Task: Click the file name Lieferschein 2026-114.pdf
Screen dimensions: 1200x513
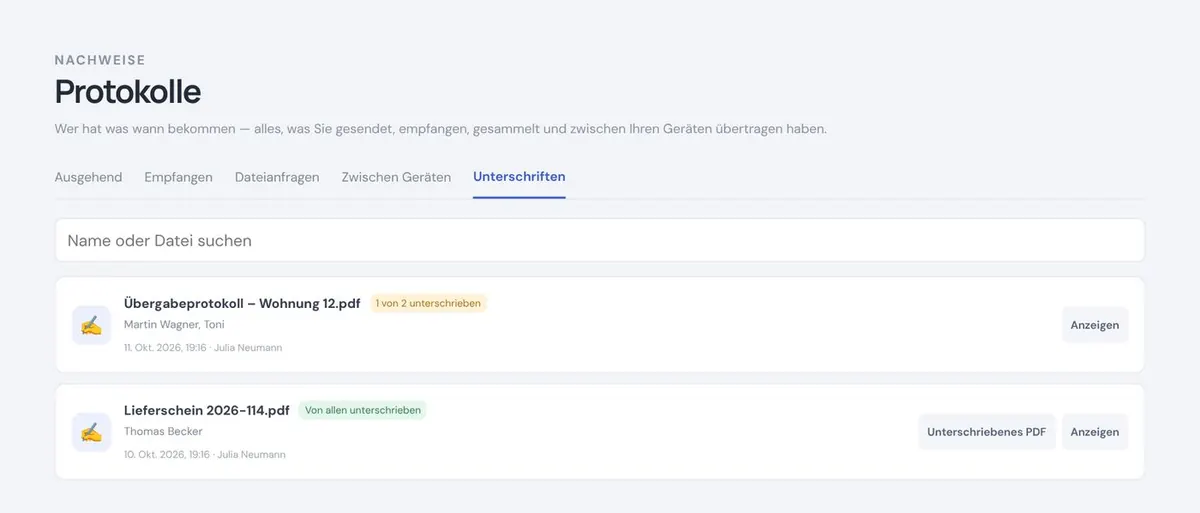Action: pos(207,410)
